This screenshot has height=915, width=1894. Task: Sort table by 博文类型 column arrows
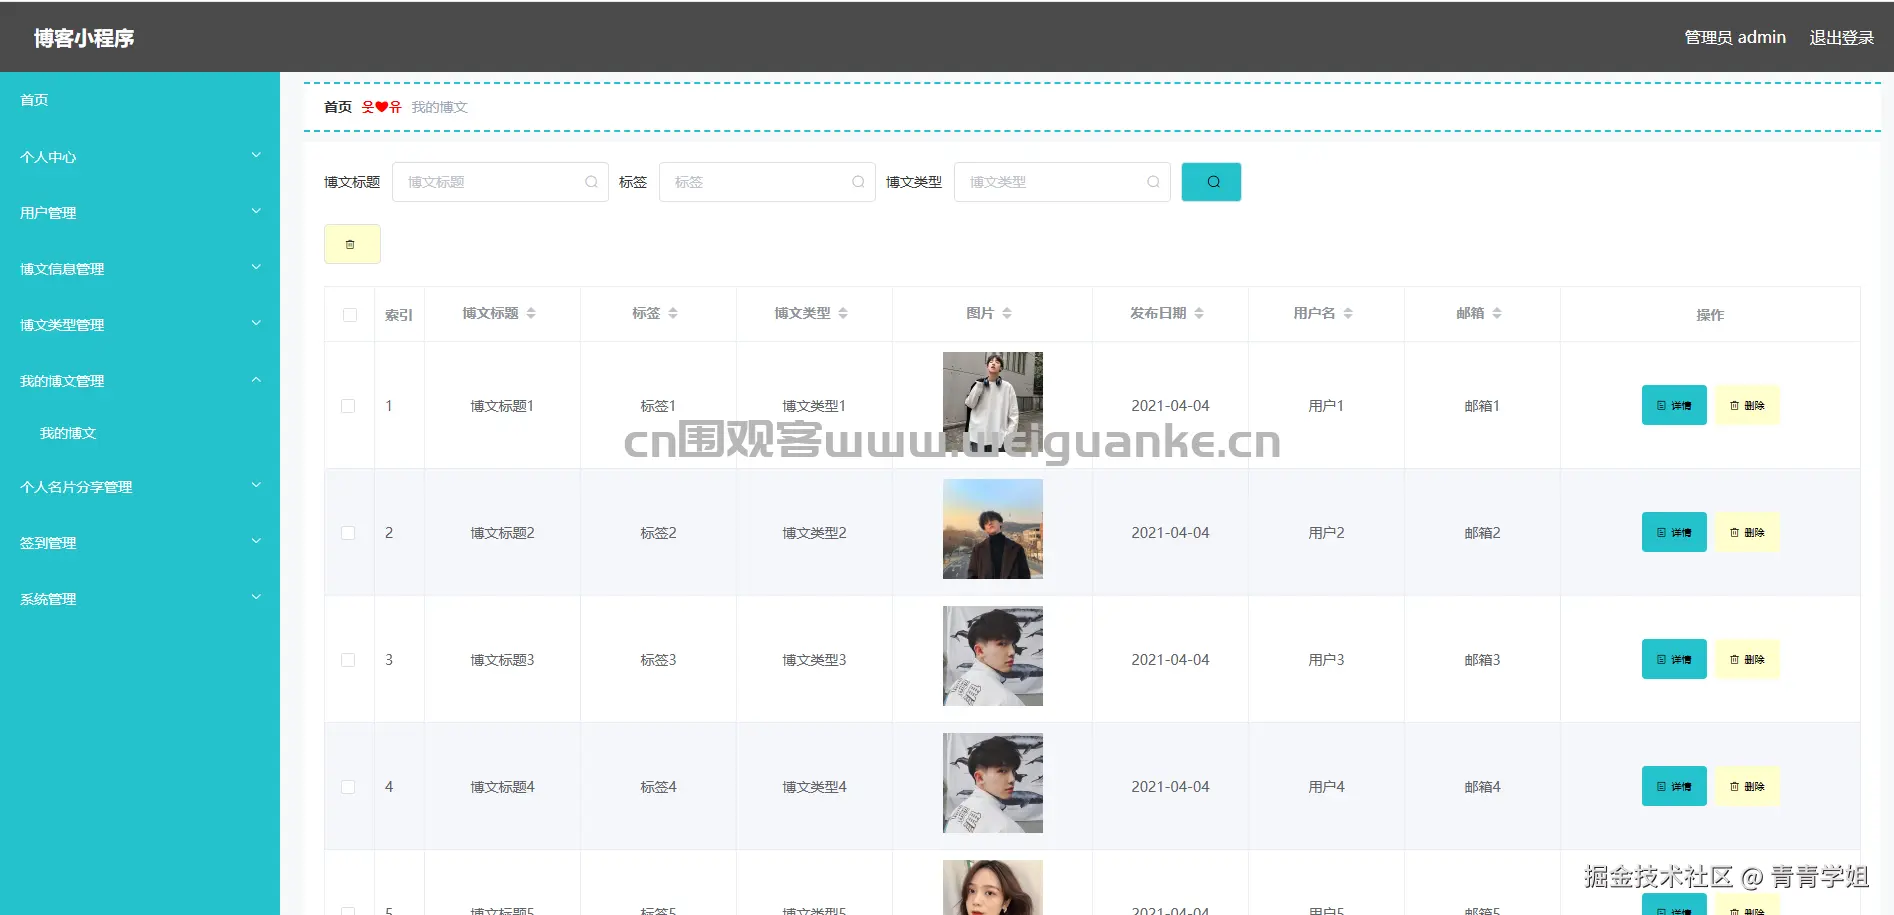[x=843, y=314]
